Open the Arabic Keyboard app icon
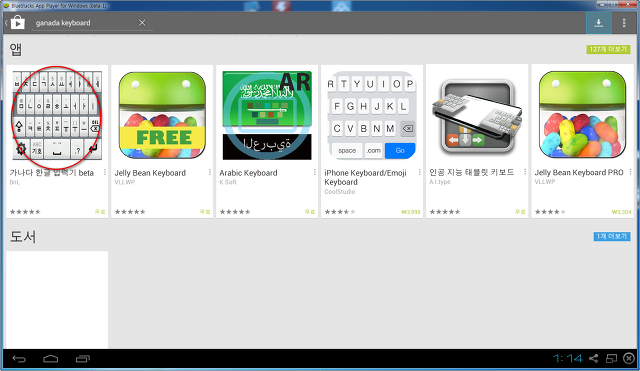Screen dimensions: 640x371 [x=267, y=116]
